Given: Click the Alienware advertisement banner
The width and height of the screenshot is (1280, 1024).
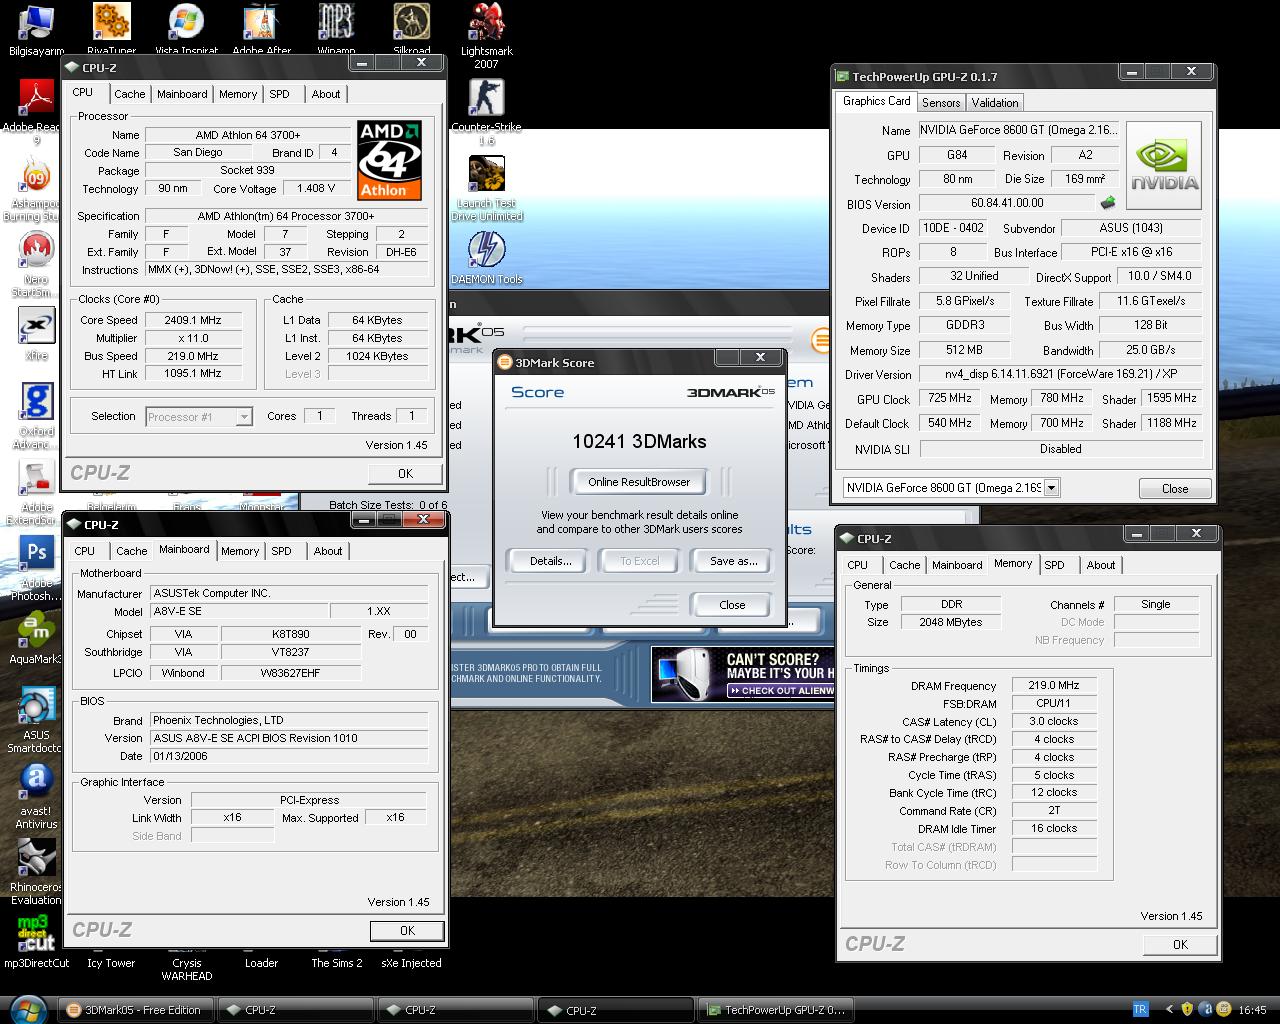Looking at the screenshot, I should [742, 674].
